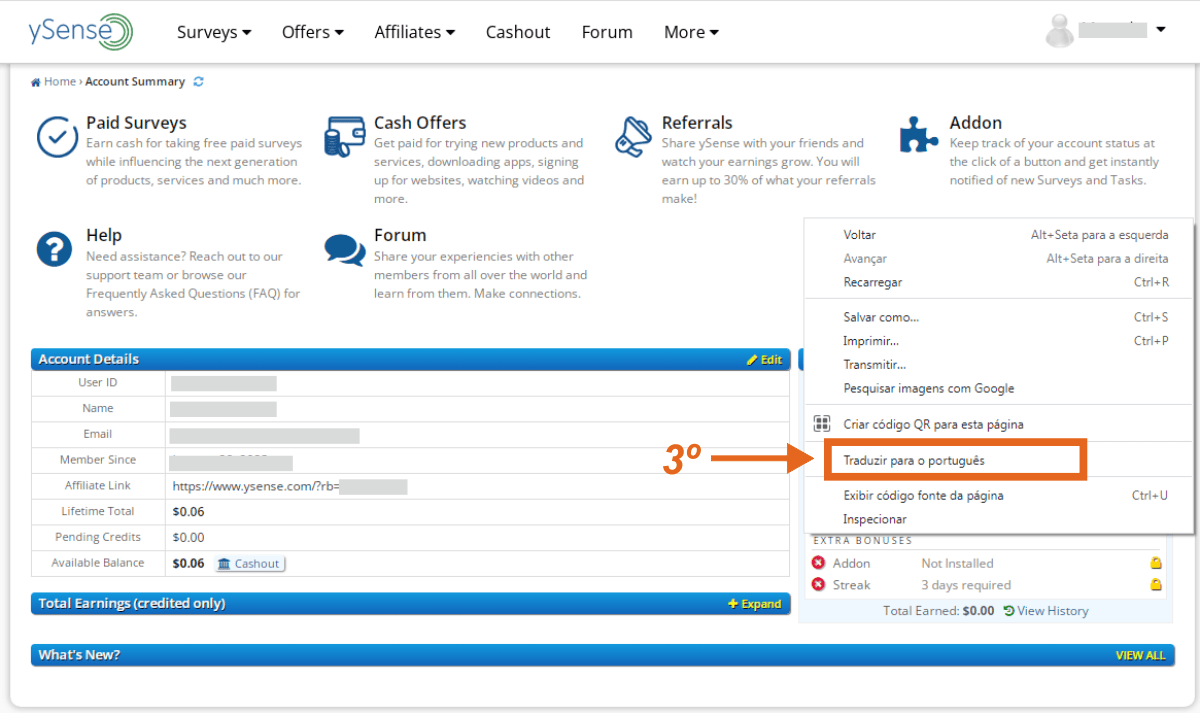Click the Pending Credits $0.00 value
The width and height of the screenshot is (1200, 713).
[x=189, y=538]
